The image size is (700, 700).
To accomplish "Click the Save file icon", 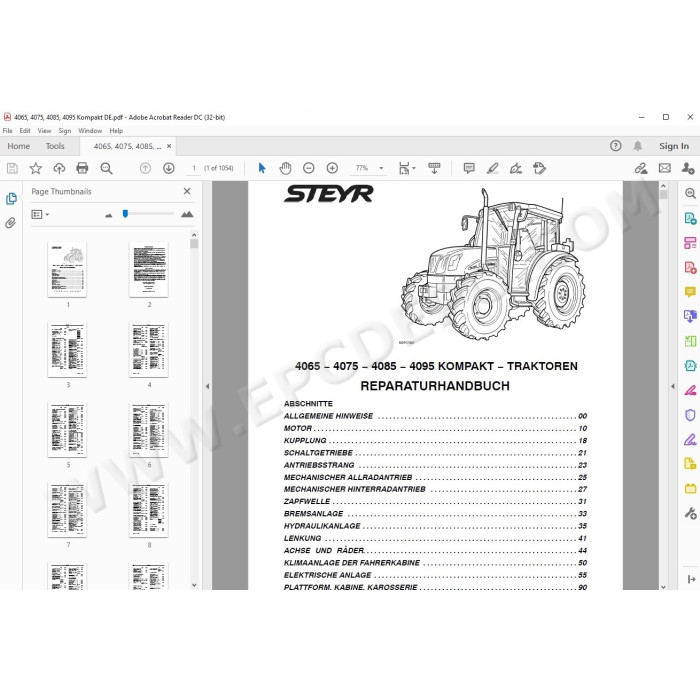I will click(12, 168).
